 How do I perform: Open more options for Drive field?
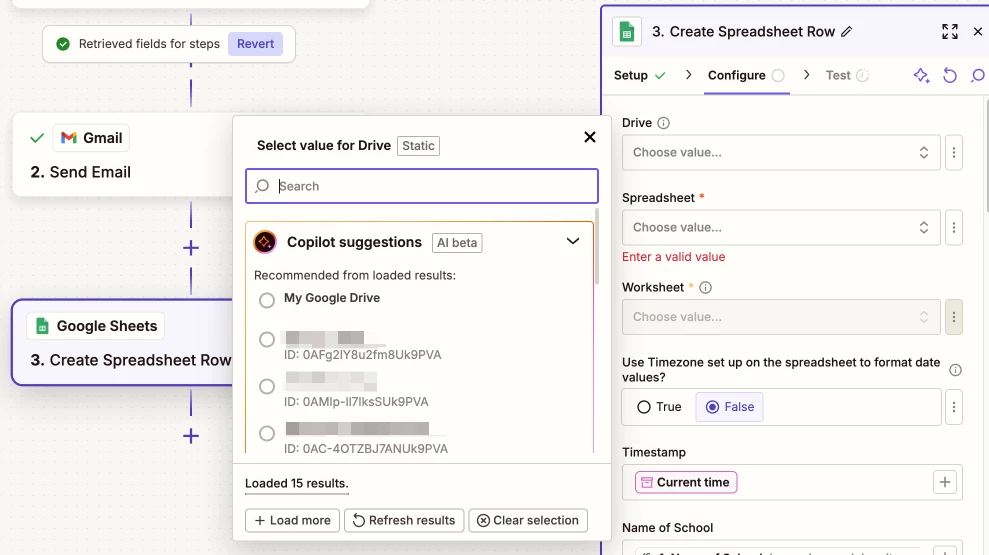pos(954,153)
